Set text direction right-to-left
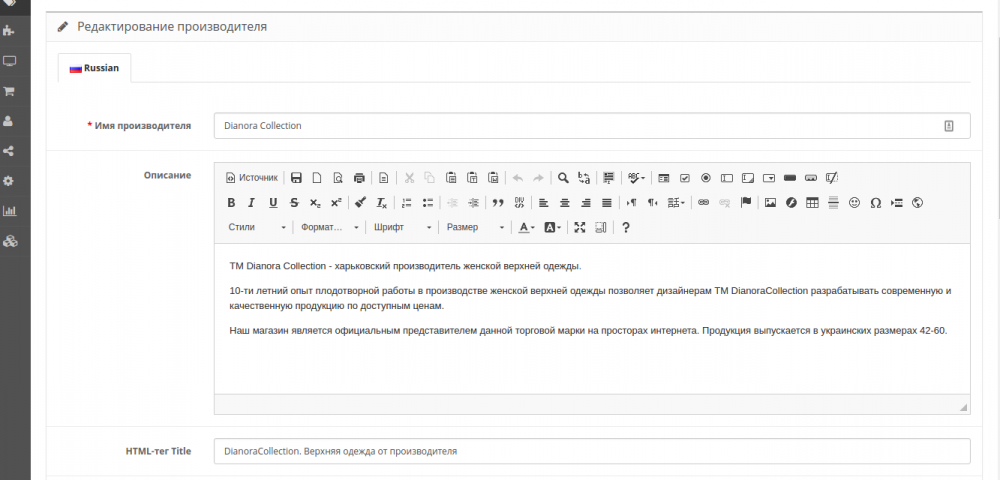 point(652,203)
